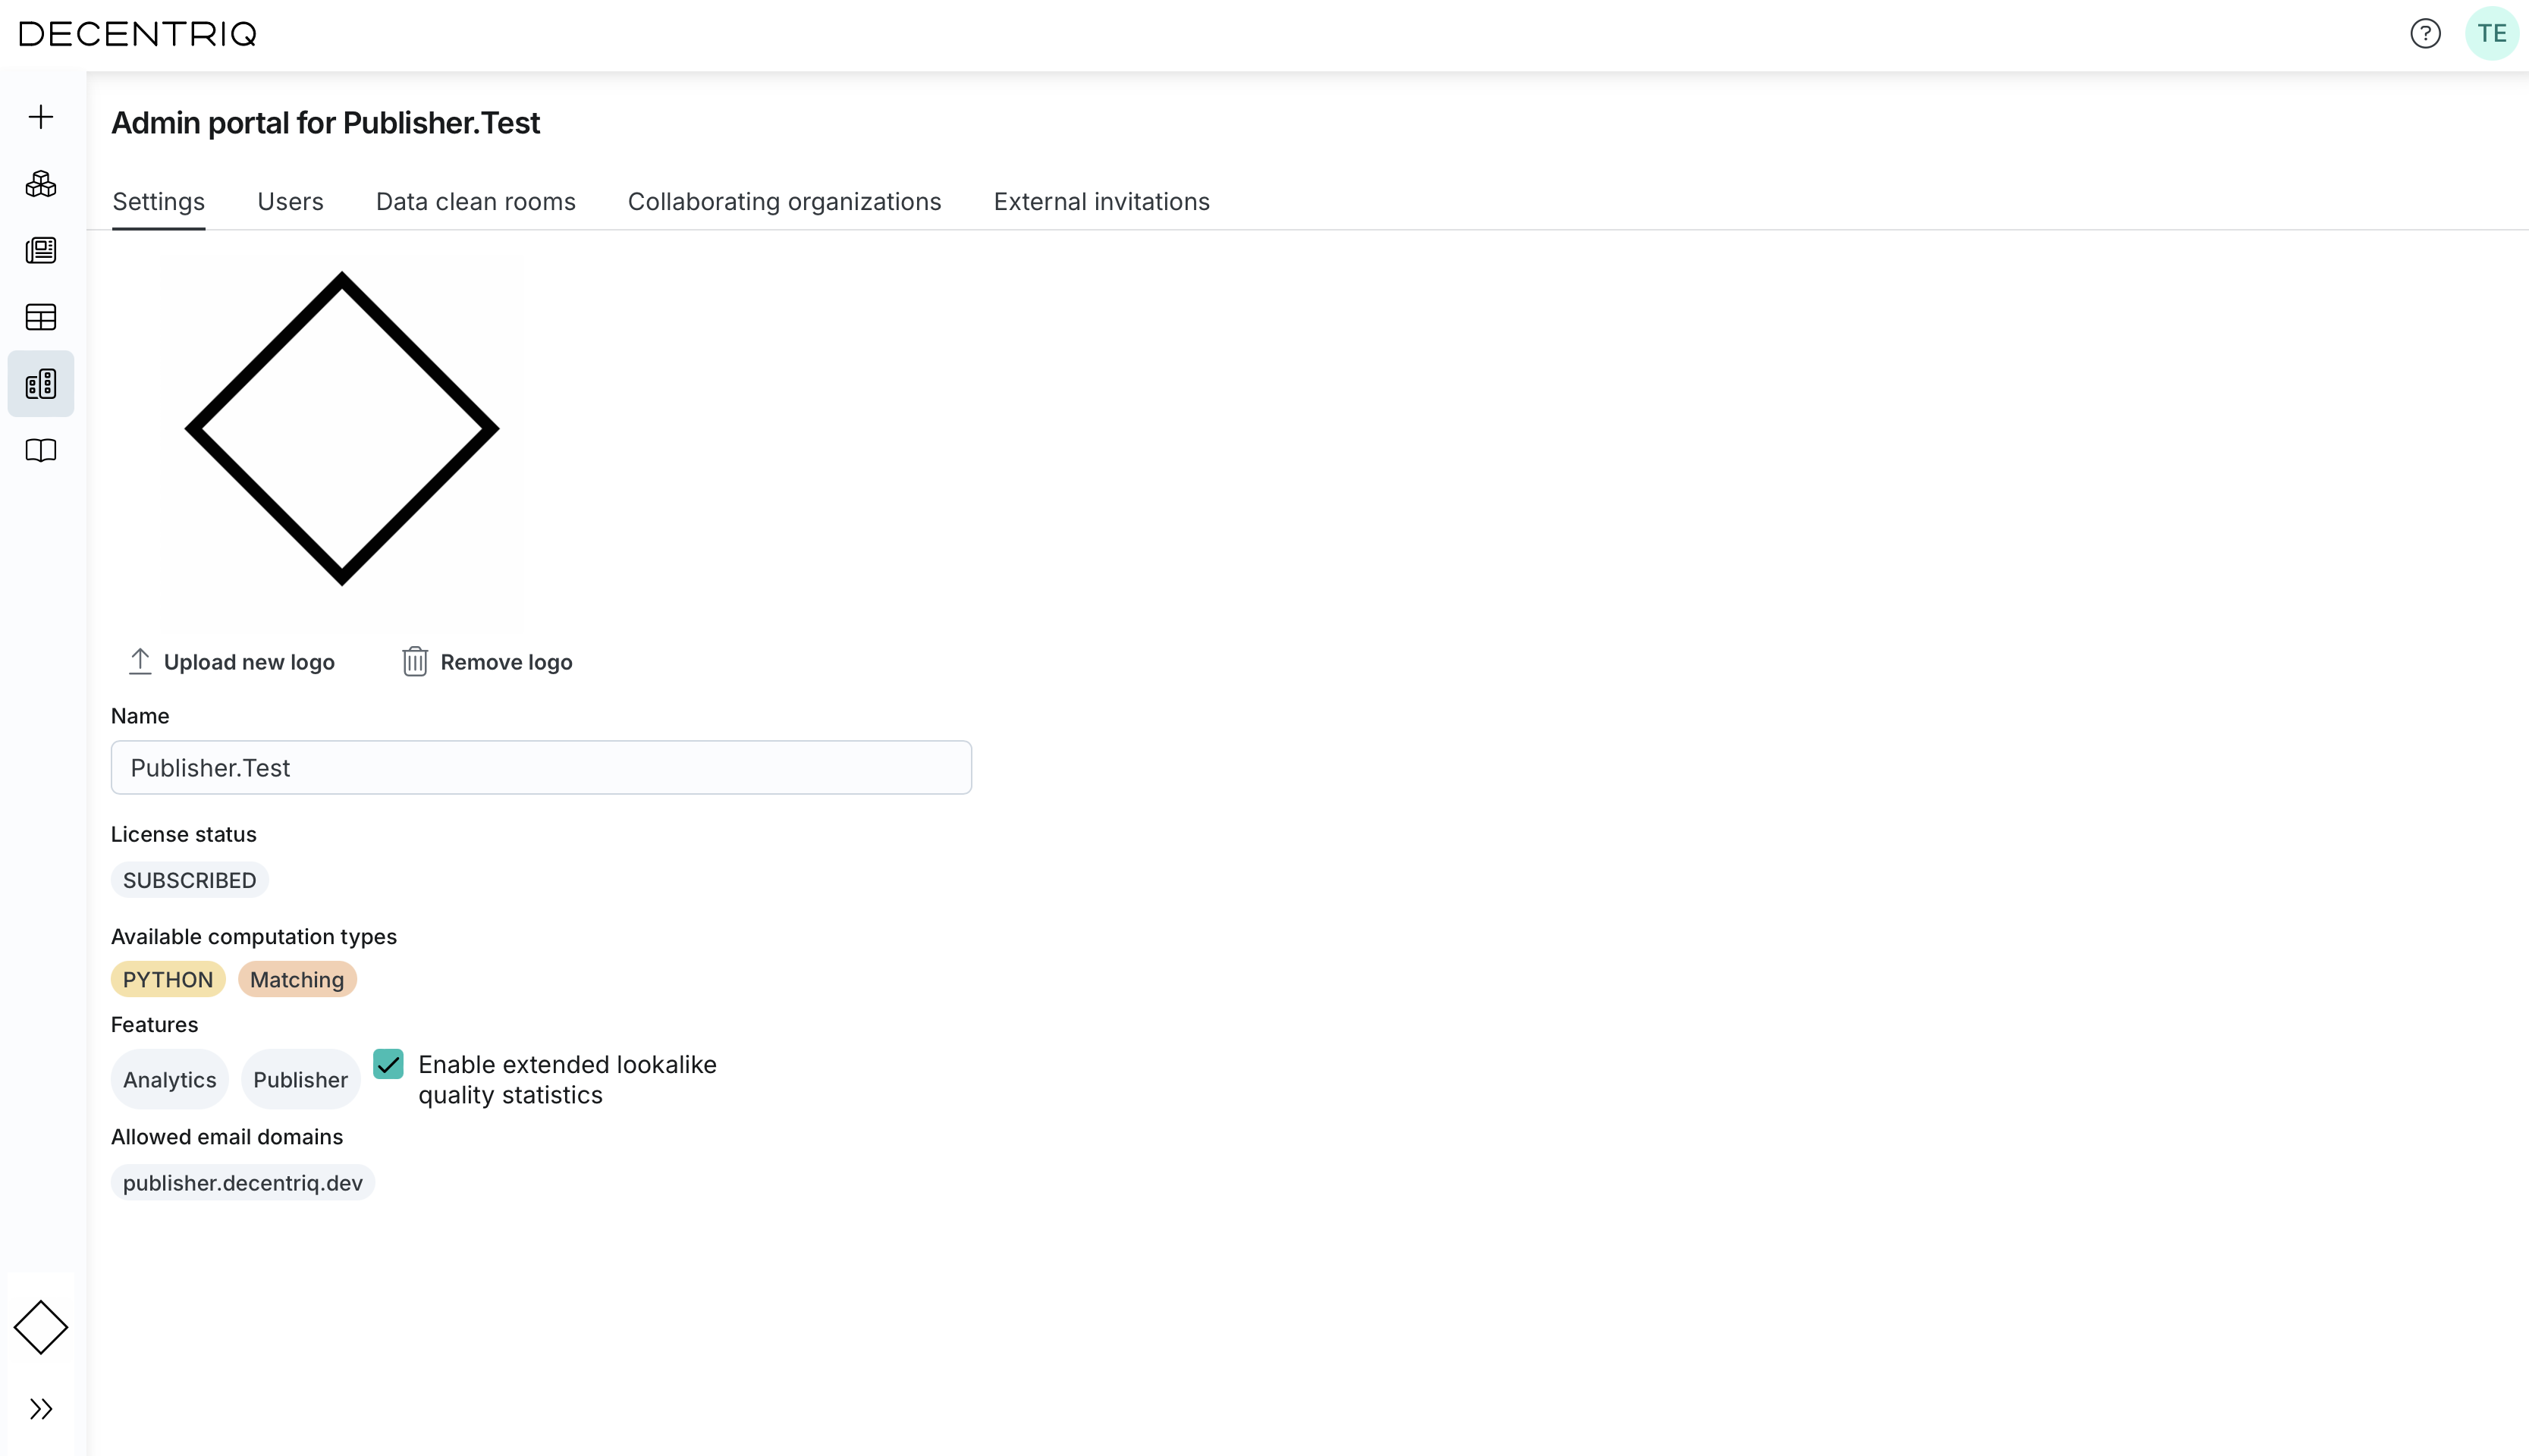Open the Data clean rooms tab

476,202
